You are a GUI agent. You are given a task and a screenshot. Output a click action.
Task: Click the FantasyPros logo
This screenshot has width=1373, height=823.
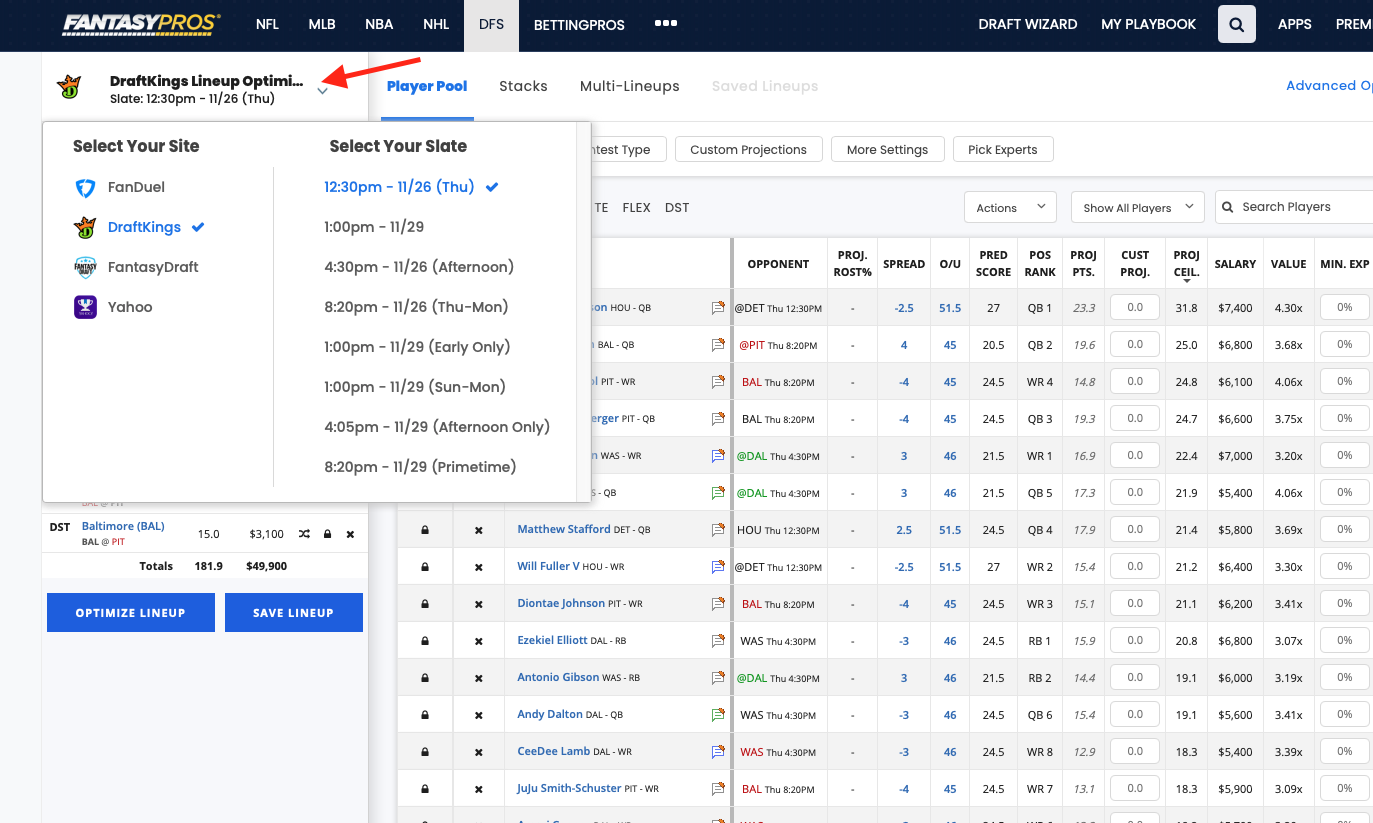coord(140,24)
